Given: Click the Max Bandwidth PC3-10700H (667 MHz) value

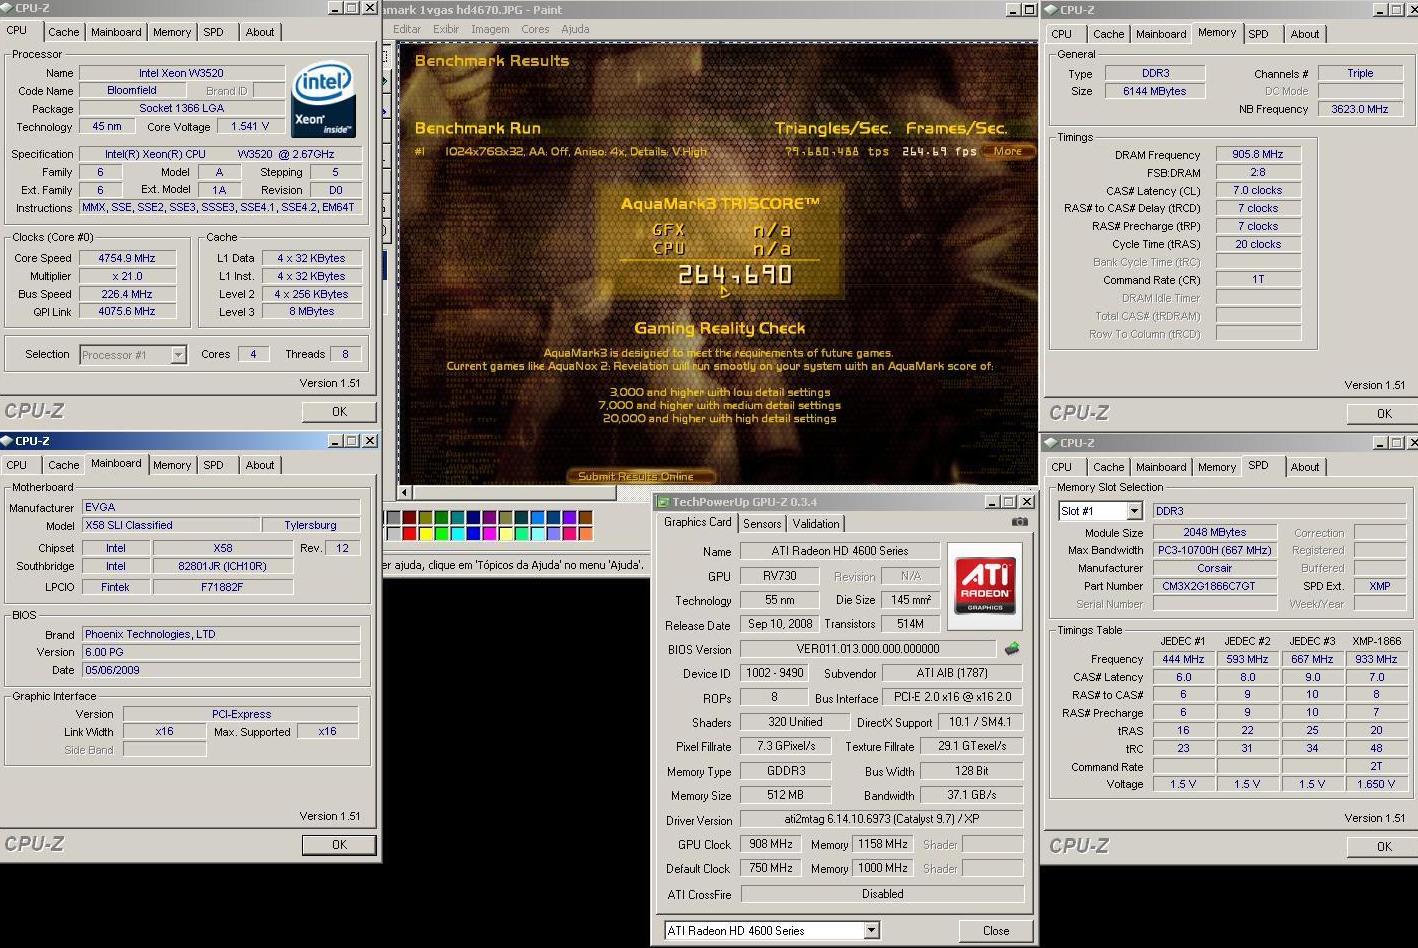Looking at the screenshot, I should tap(1215, 550).
